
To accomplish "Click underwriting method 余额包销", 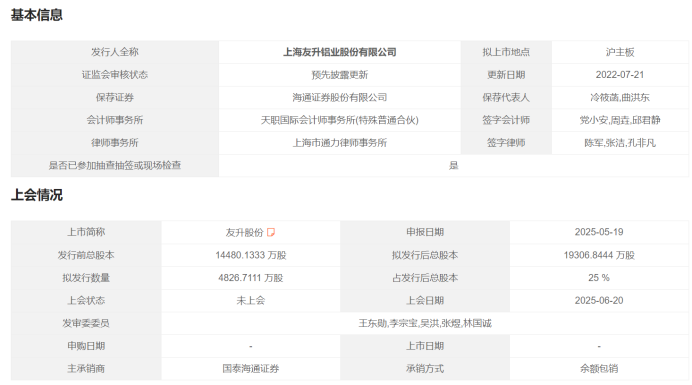I will (x=599, y=369).
